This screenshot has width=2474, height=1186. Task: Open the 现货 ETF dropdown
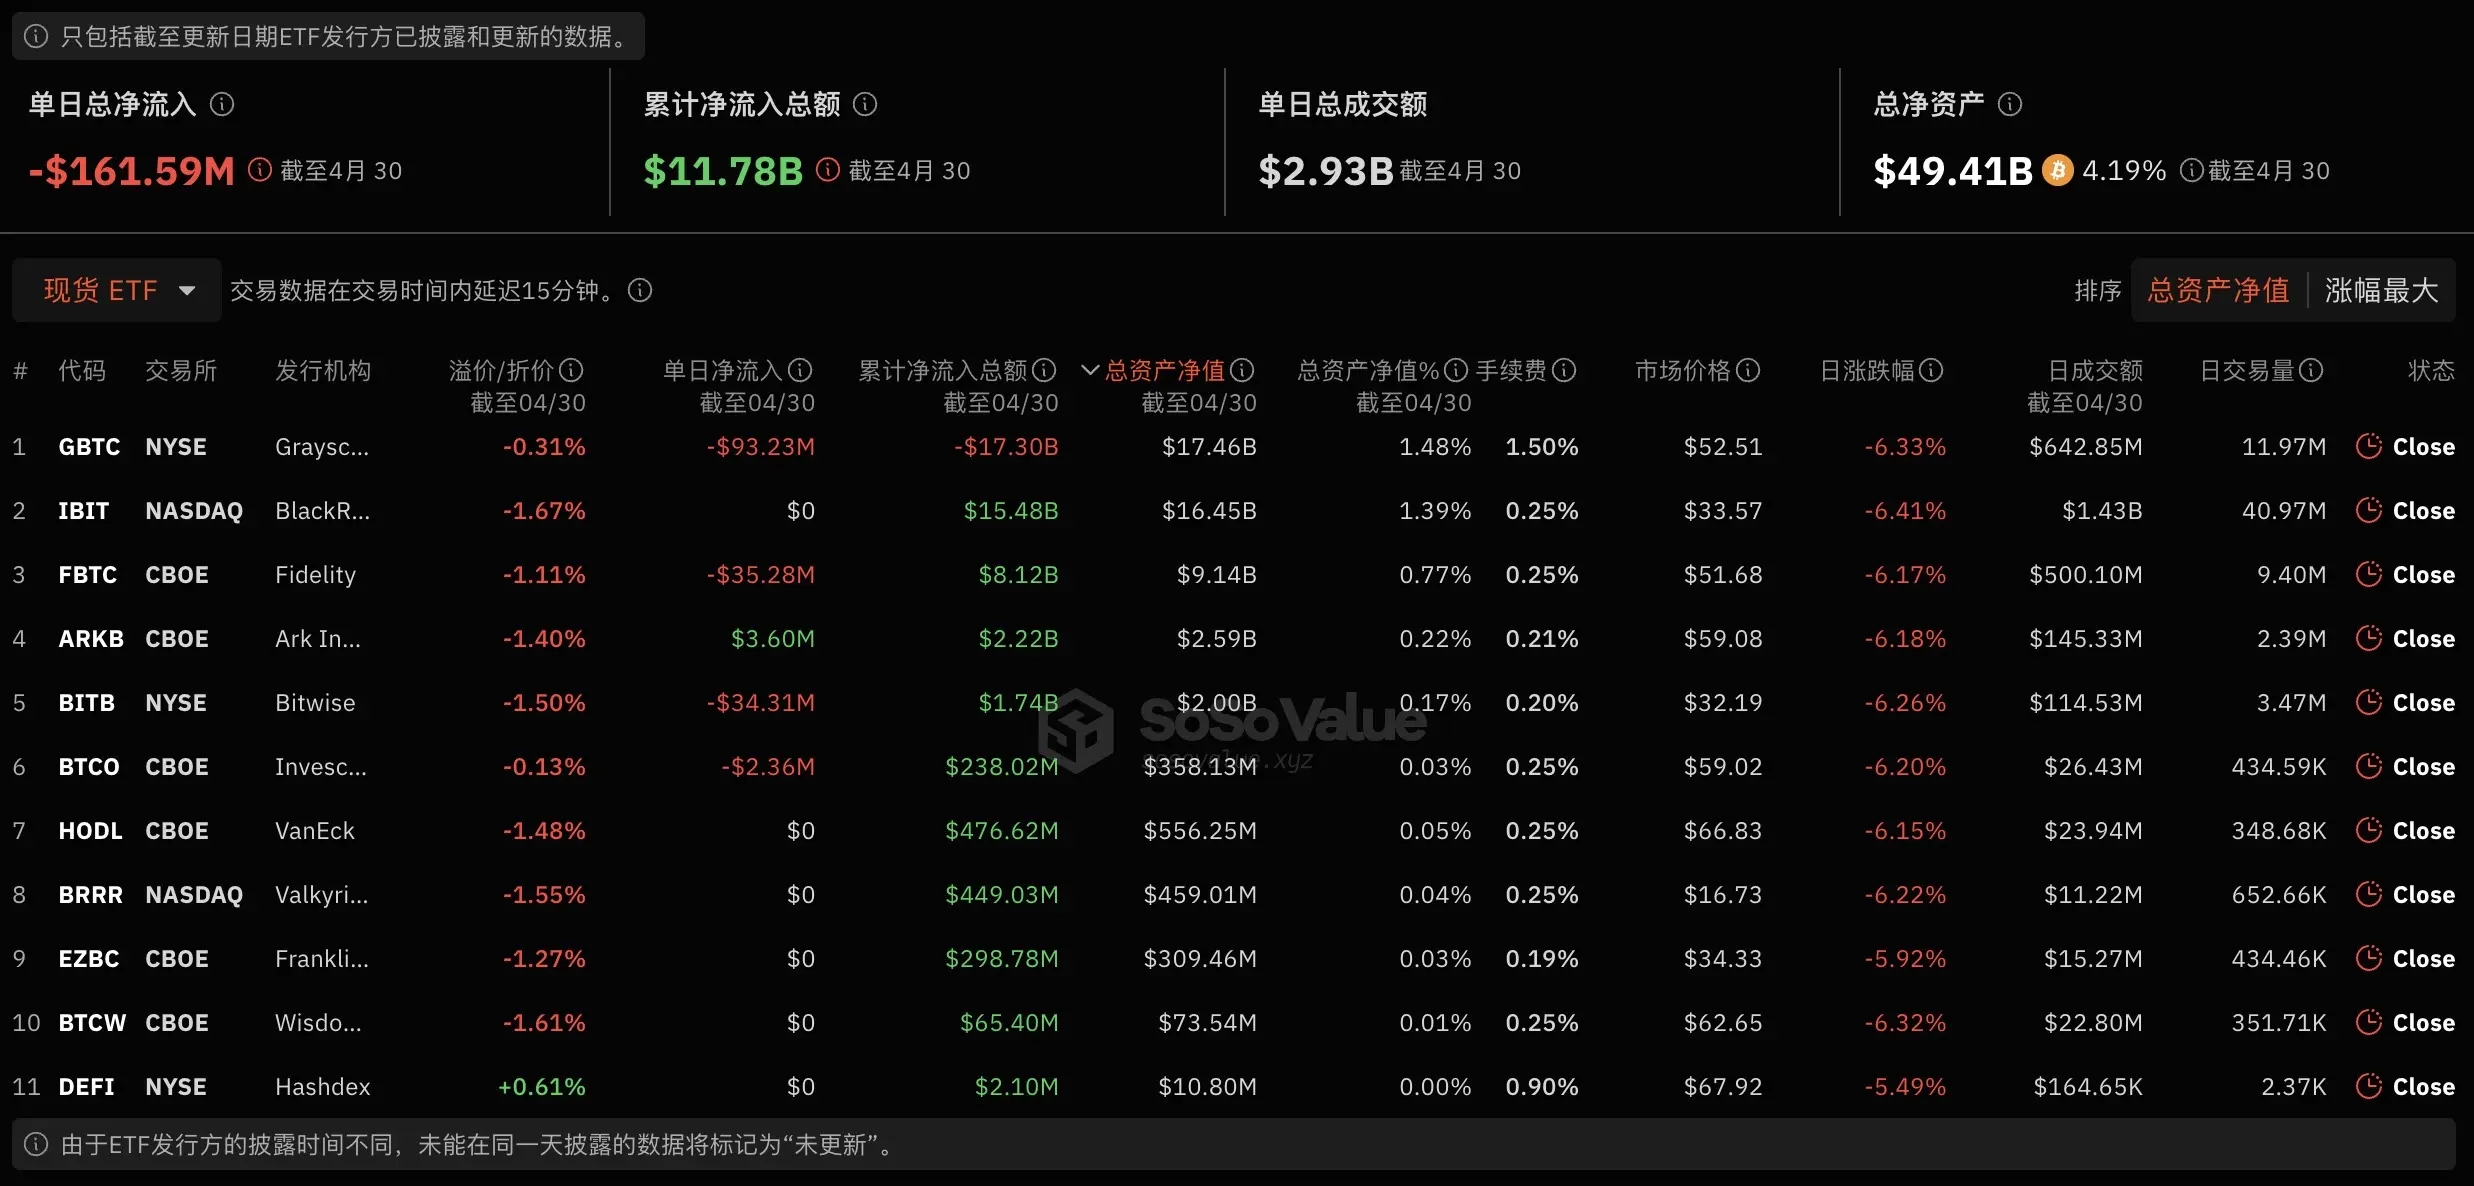[x=115, y=290]
